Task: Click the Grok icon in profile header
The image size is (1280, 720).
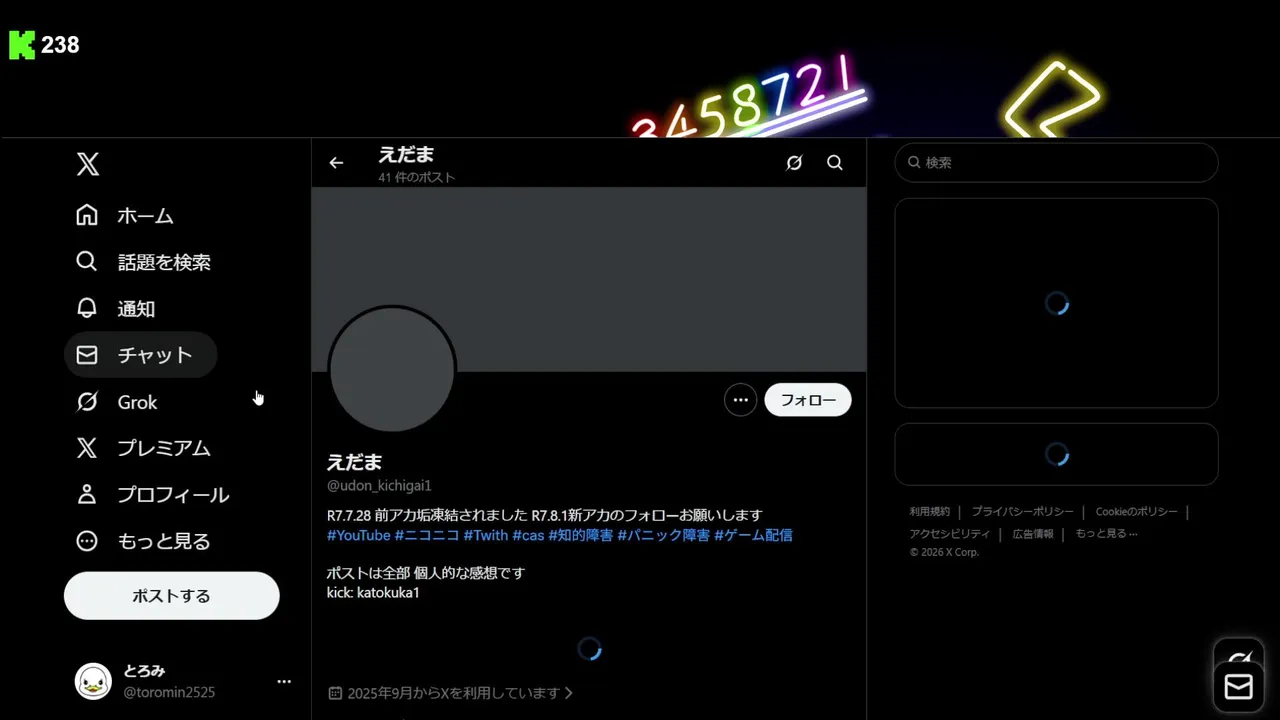Action: (794, 163)
